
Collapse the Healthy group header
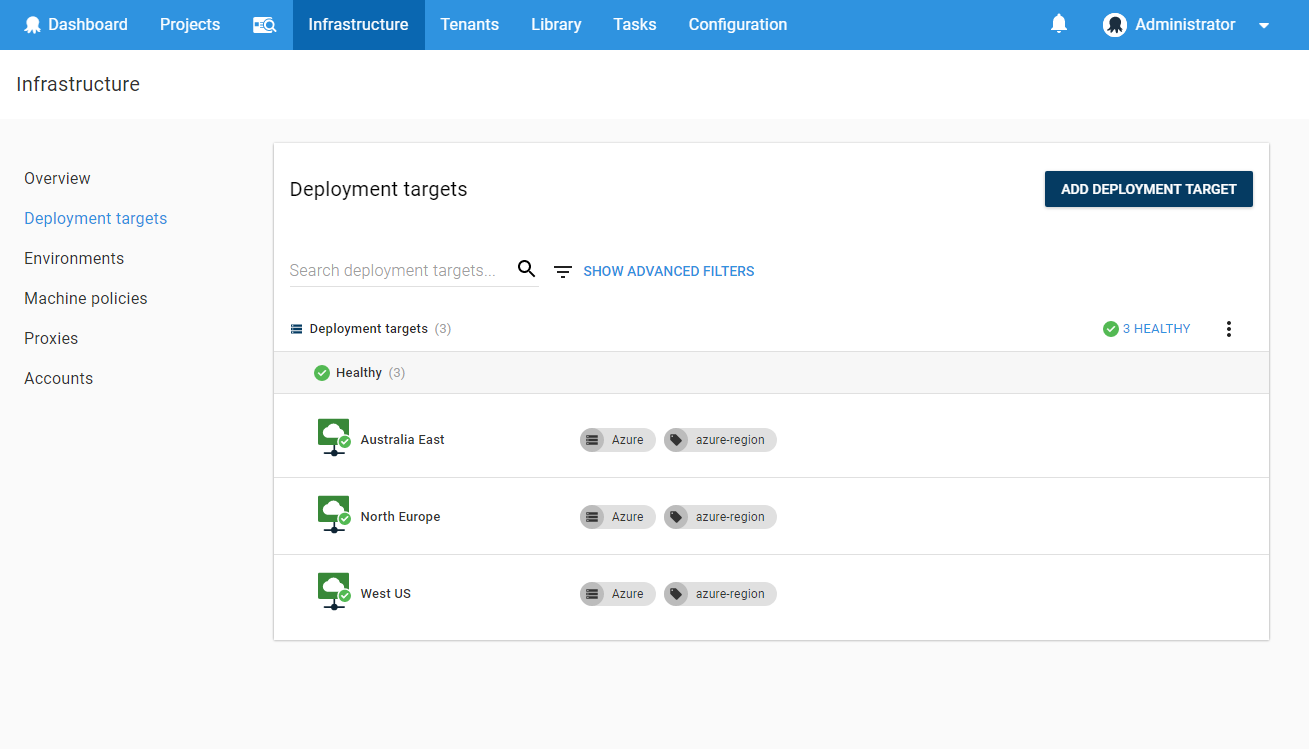click(359, 373)
